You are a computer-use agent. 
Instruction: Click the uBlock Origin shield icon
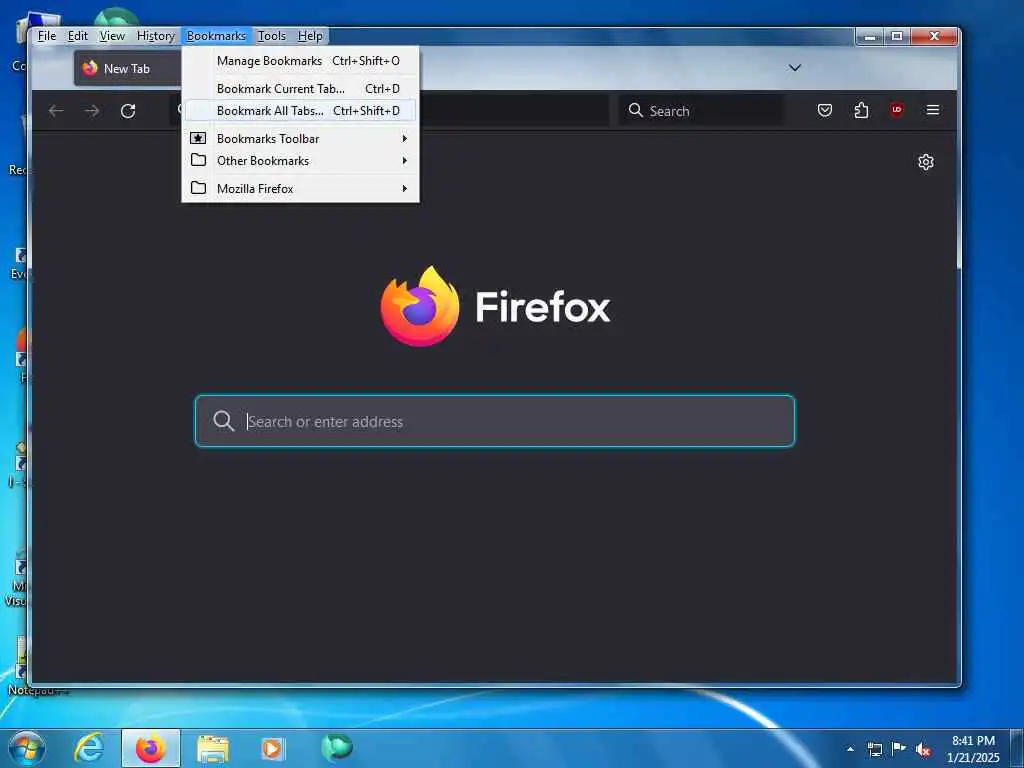pos(897,110)
